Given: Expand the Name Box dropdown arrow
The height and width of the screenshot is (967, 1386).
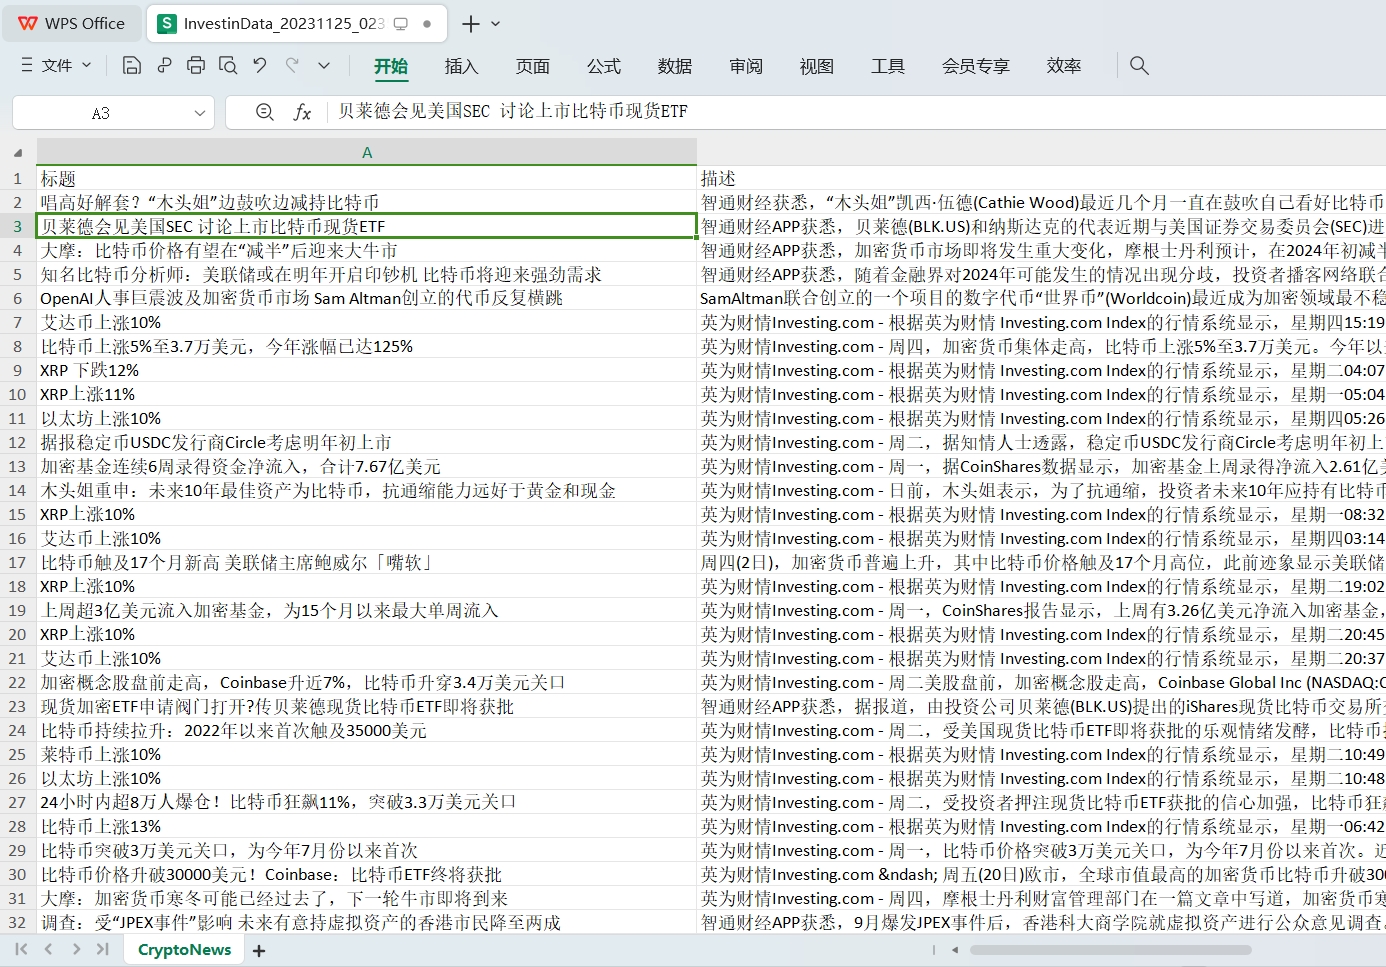Looking at the screenshot, I should [200, 113].
